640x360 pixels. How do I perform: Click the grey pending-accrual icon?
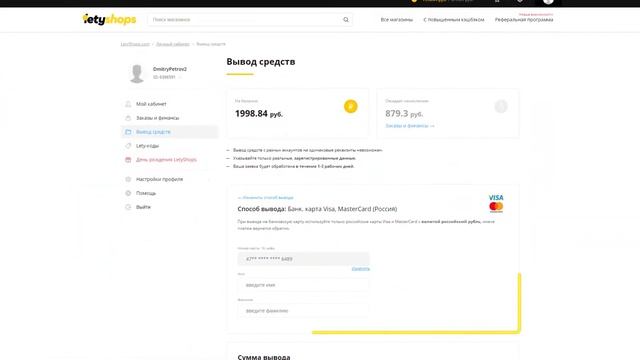501,107
